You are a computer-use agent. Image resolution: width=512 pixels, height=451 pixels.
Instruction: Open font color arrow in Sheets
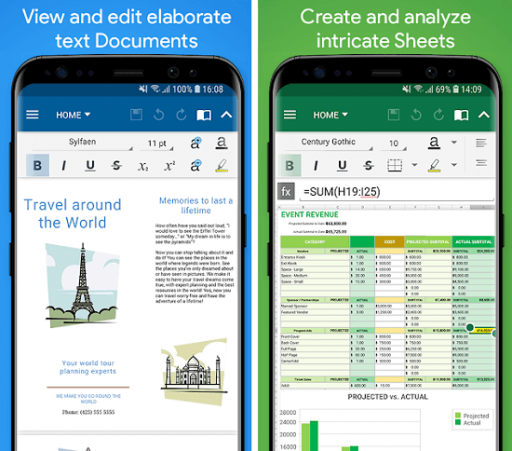(x=454, y=142)
